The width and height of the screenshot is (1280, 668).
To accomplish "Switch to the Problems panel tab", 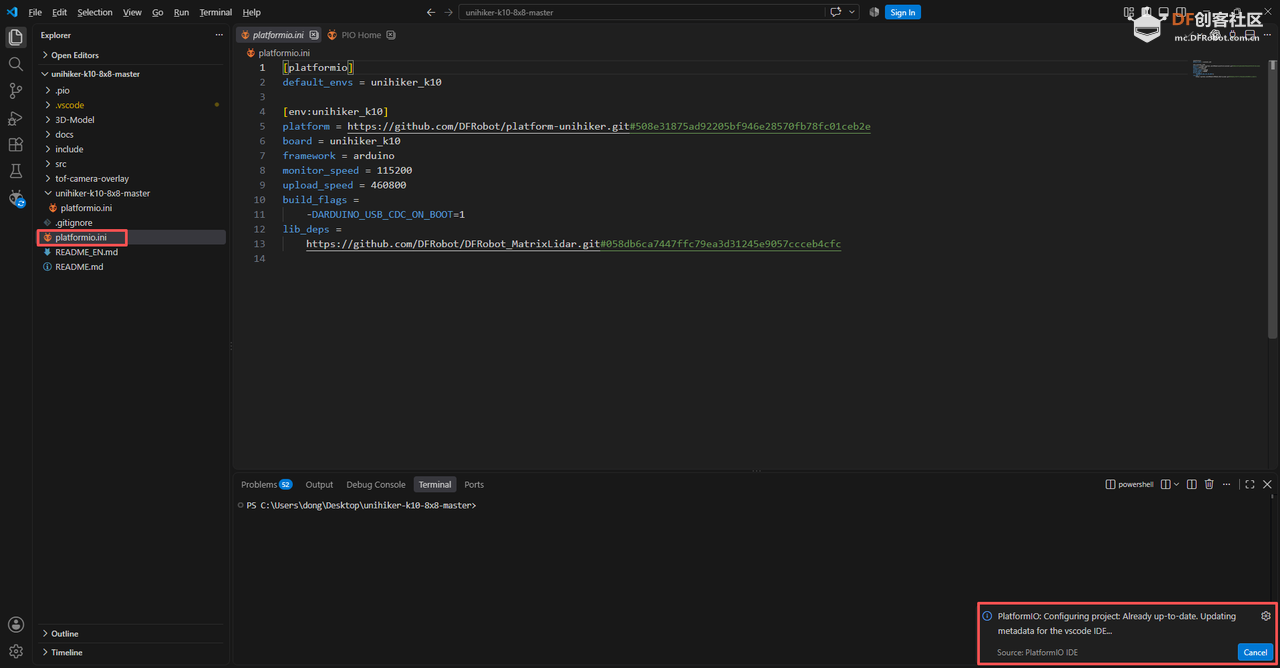I will tap(266, 484).
